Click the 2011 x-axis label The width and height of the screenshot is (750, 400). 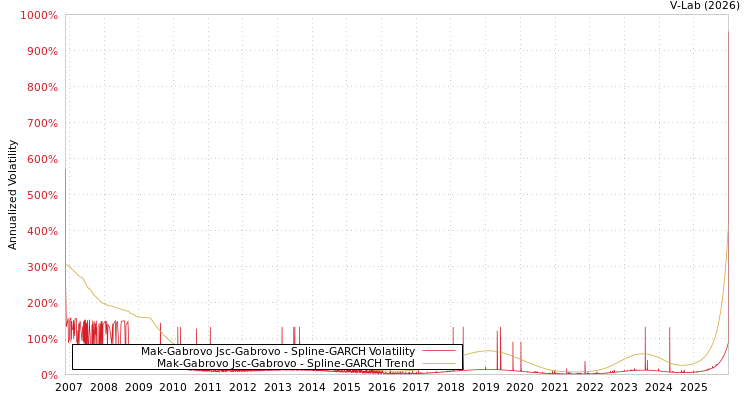point(208,387)
